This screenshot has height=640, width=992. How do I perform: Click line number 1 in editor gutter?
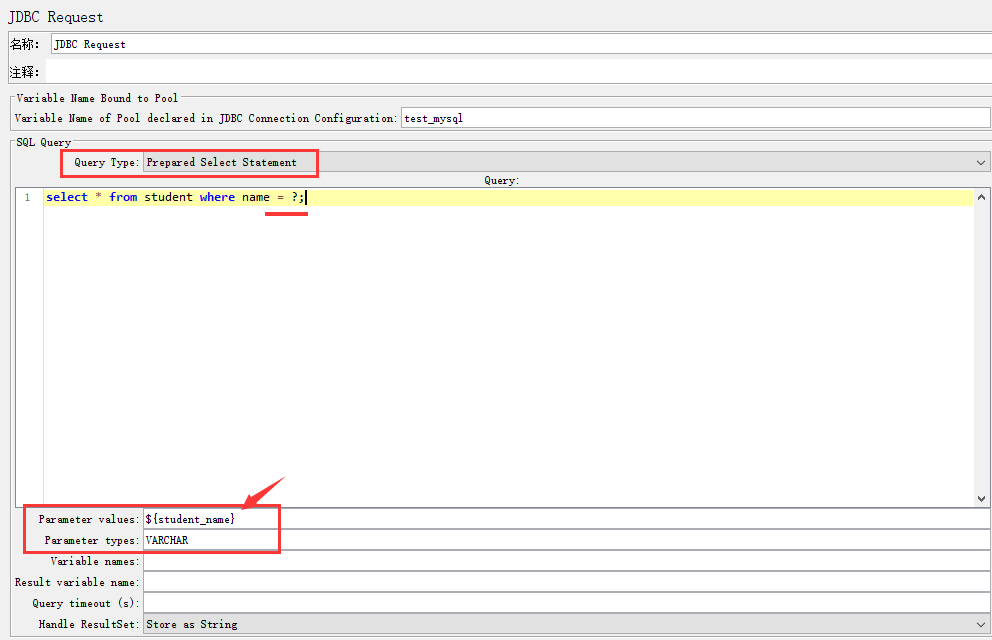click(28, 197)
